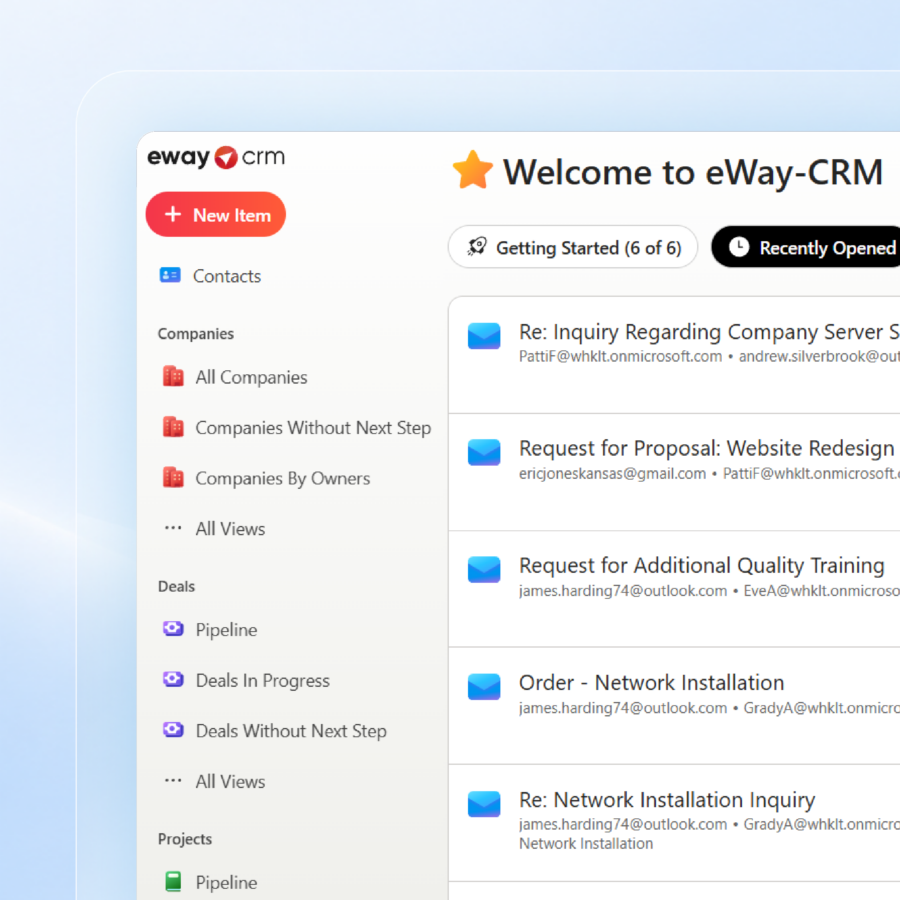Viewport: 900px width, 900px height.
Task: Click the plus icon in New Item
Action: [x=173, y=215]
